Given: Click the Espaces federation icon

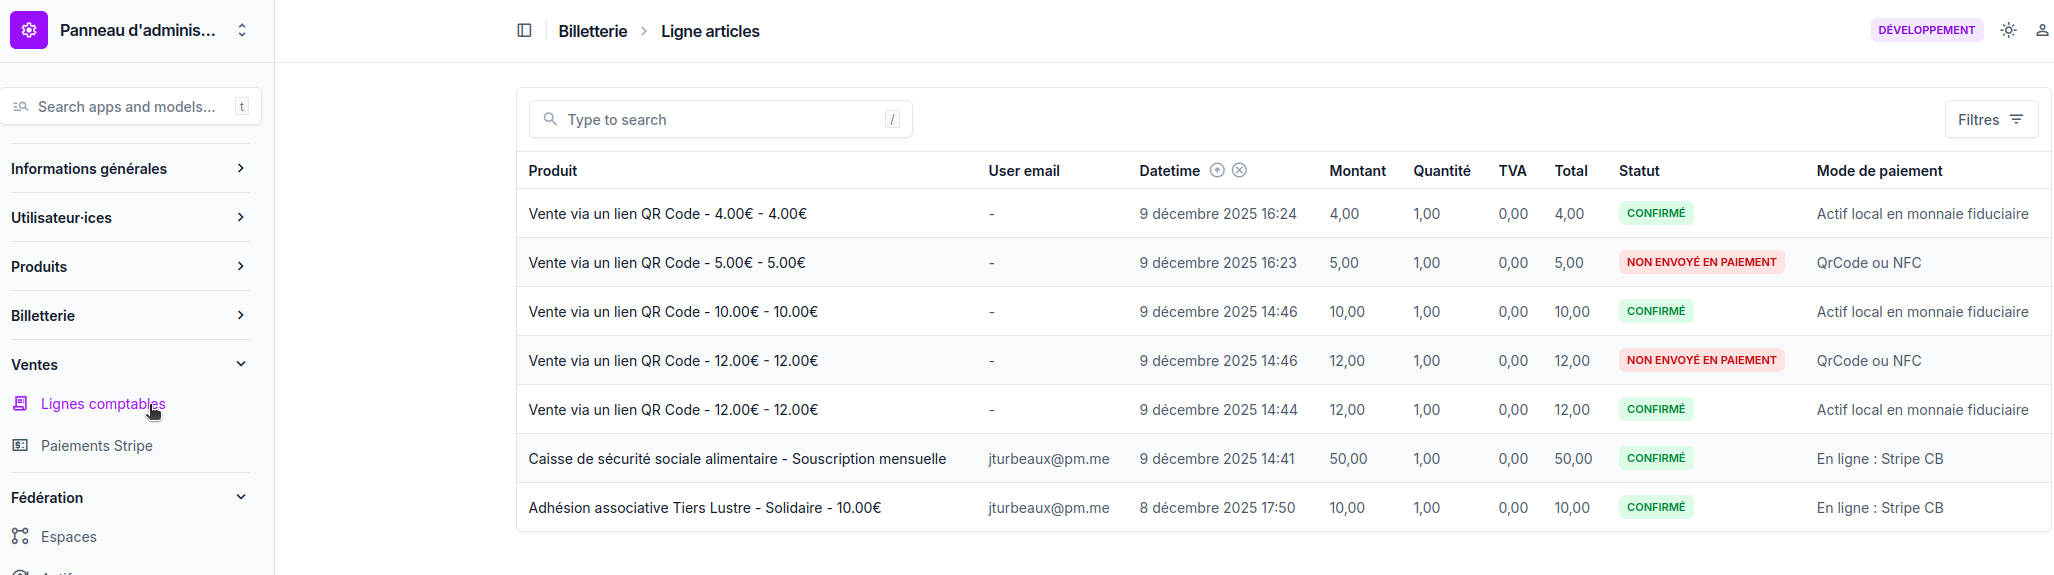Looking at the screenshot, I should (x=20, y=537).
